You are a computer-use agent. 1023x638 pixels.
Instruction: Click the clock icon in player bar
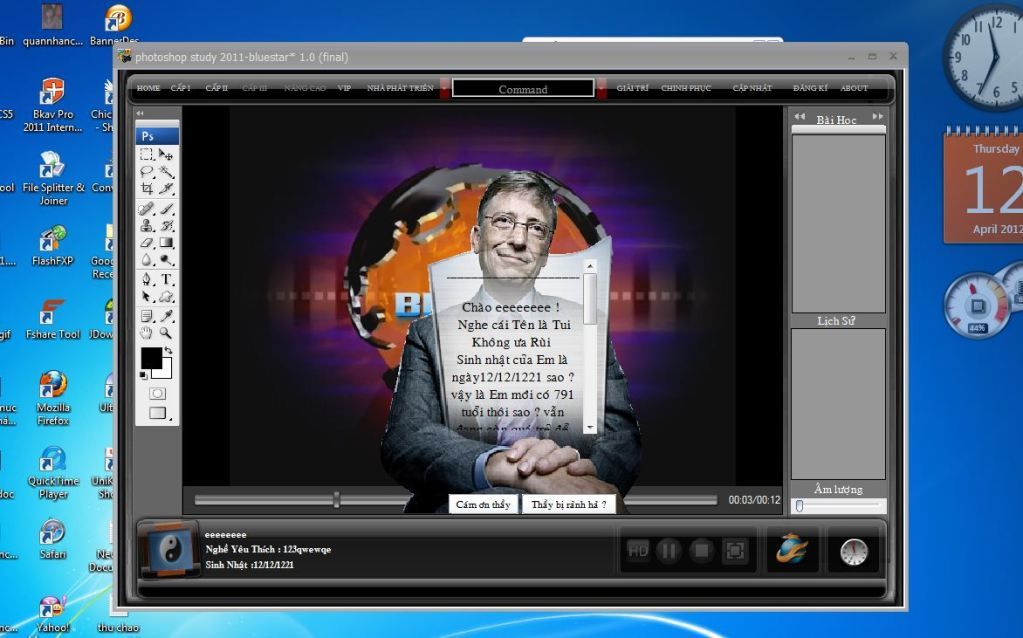853,552
